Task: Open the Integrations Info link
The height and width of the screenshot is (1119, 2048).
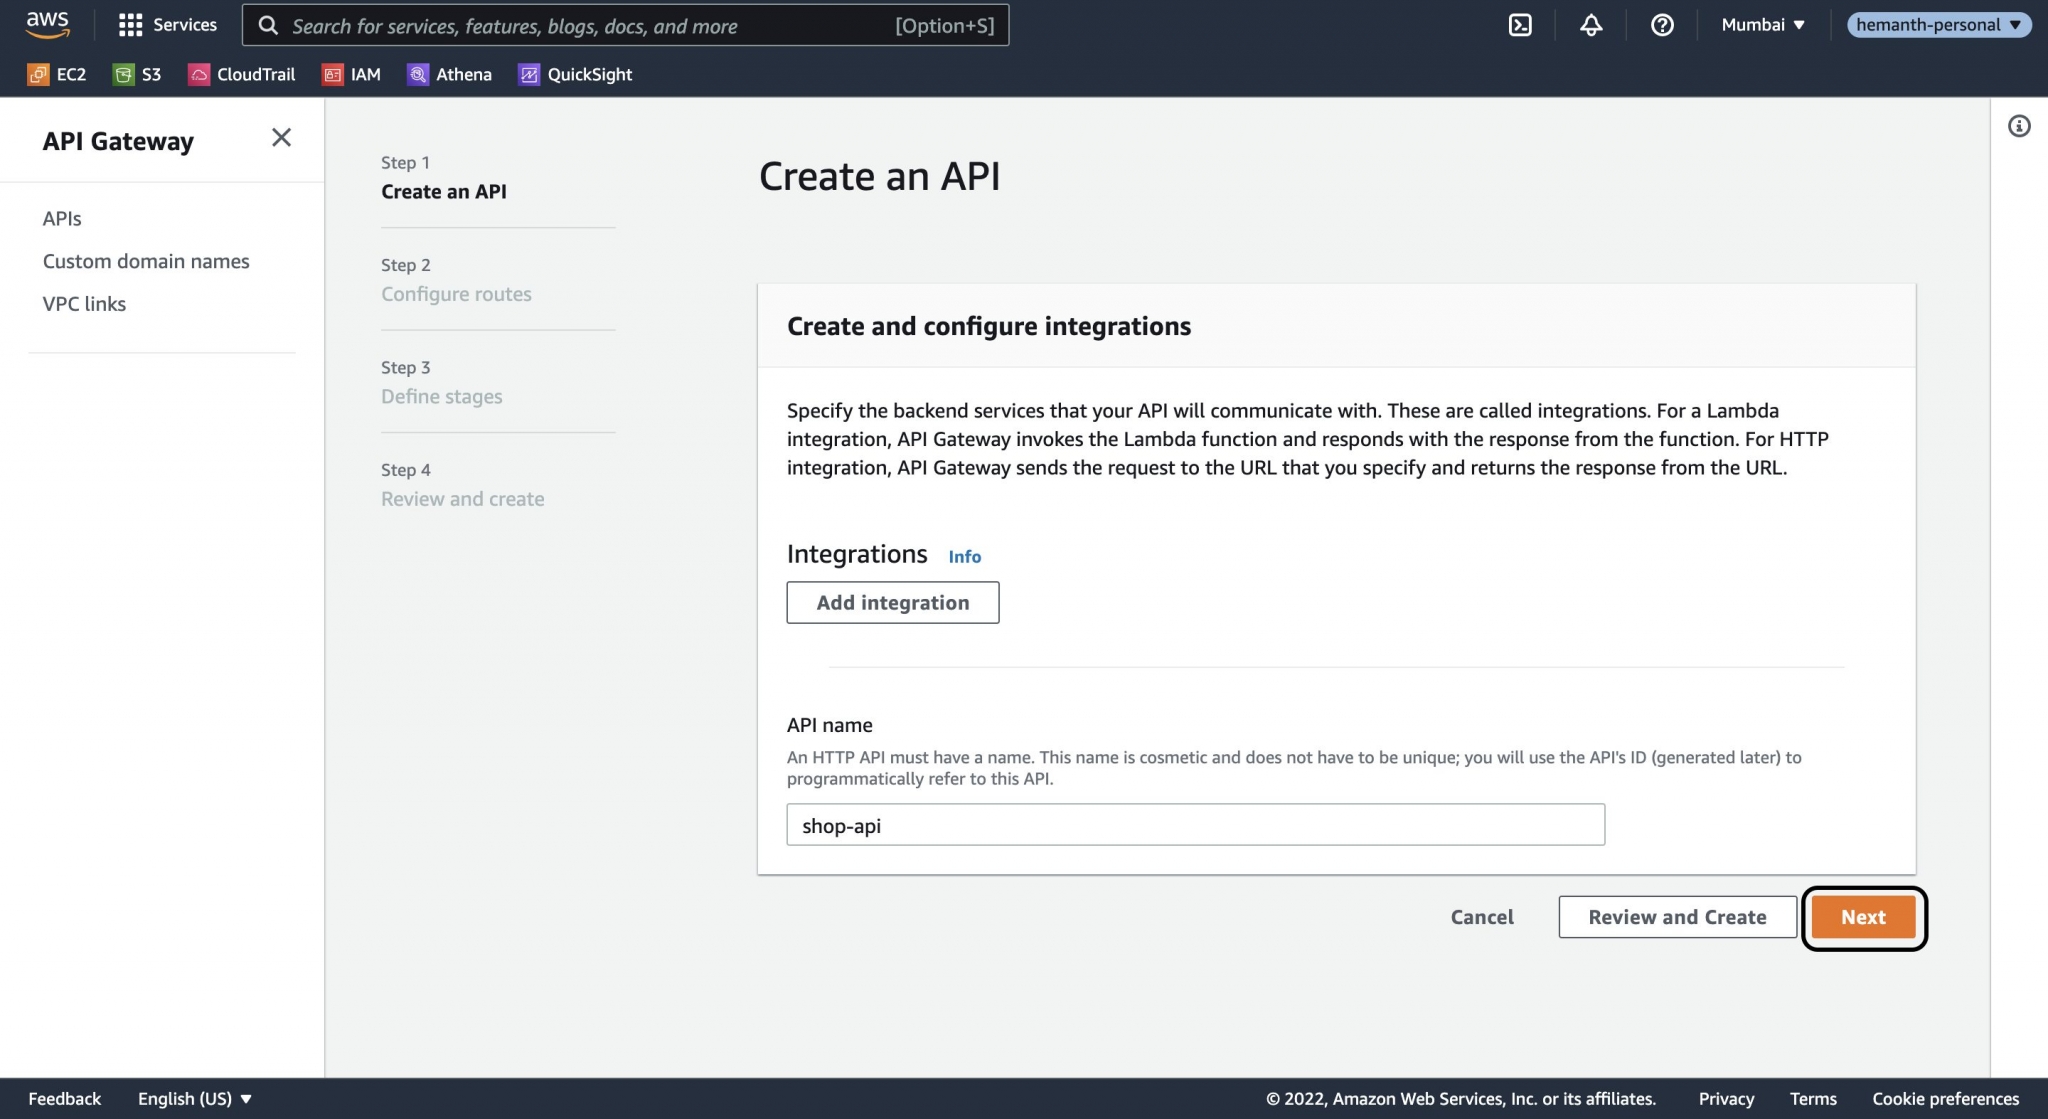Action: point(963,556)
